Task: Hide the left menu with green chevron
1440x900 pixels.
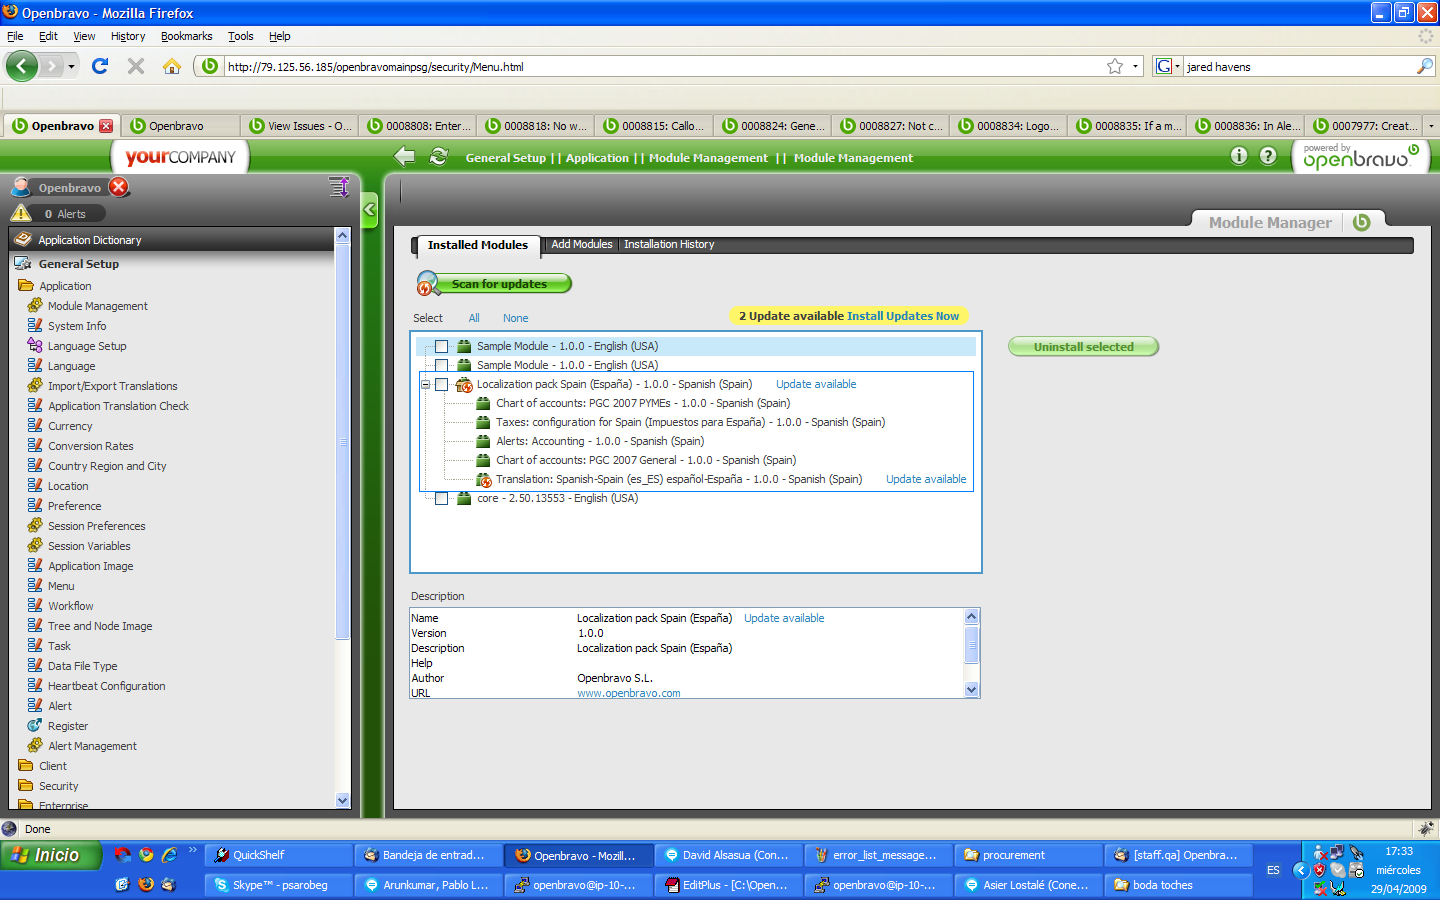Action: [x=369, y=210]
